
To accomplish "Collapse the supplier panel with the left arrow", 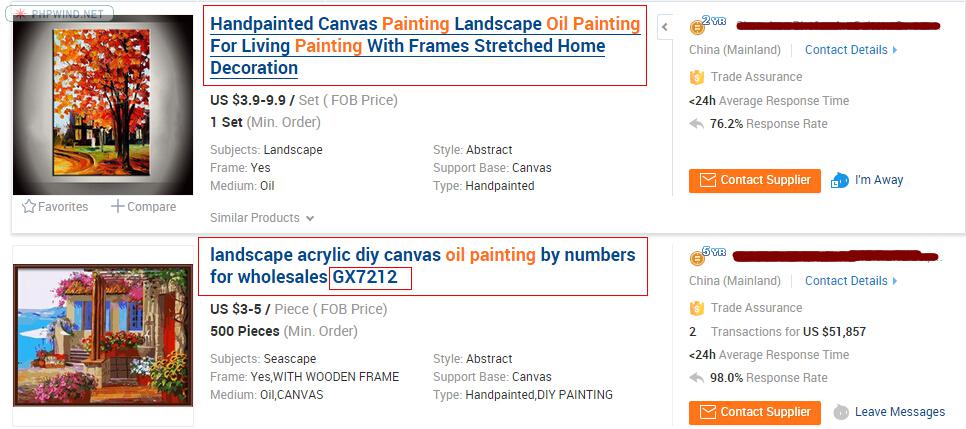I will tap(665, 28).
